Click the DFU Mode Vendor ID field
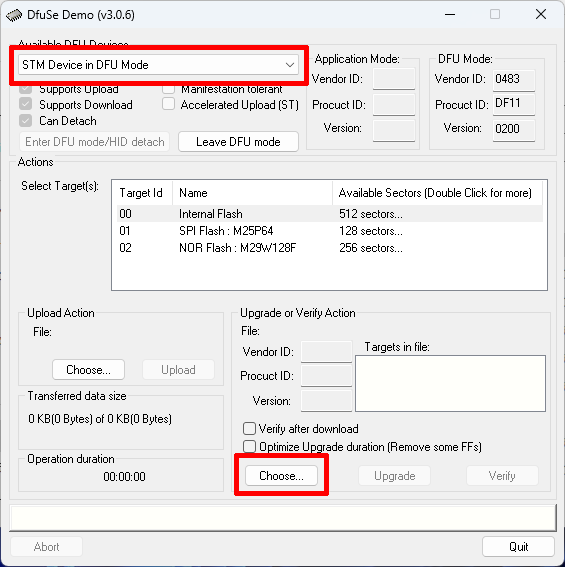The width and height of the screenshot is (565, 567). pyautogui.click(x=514, y=80)
